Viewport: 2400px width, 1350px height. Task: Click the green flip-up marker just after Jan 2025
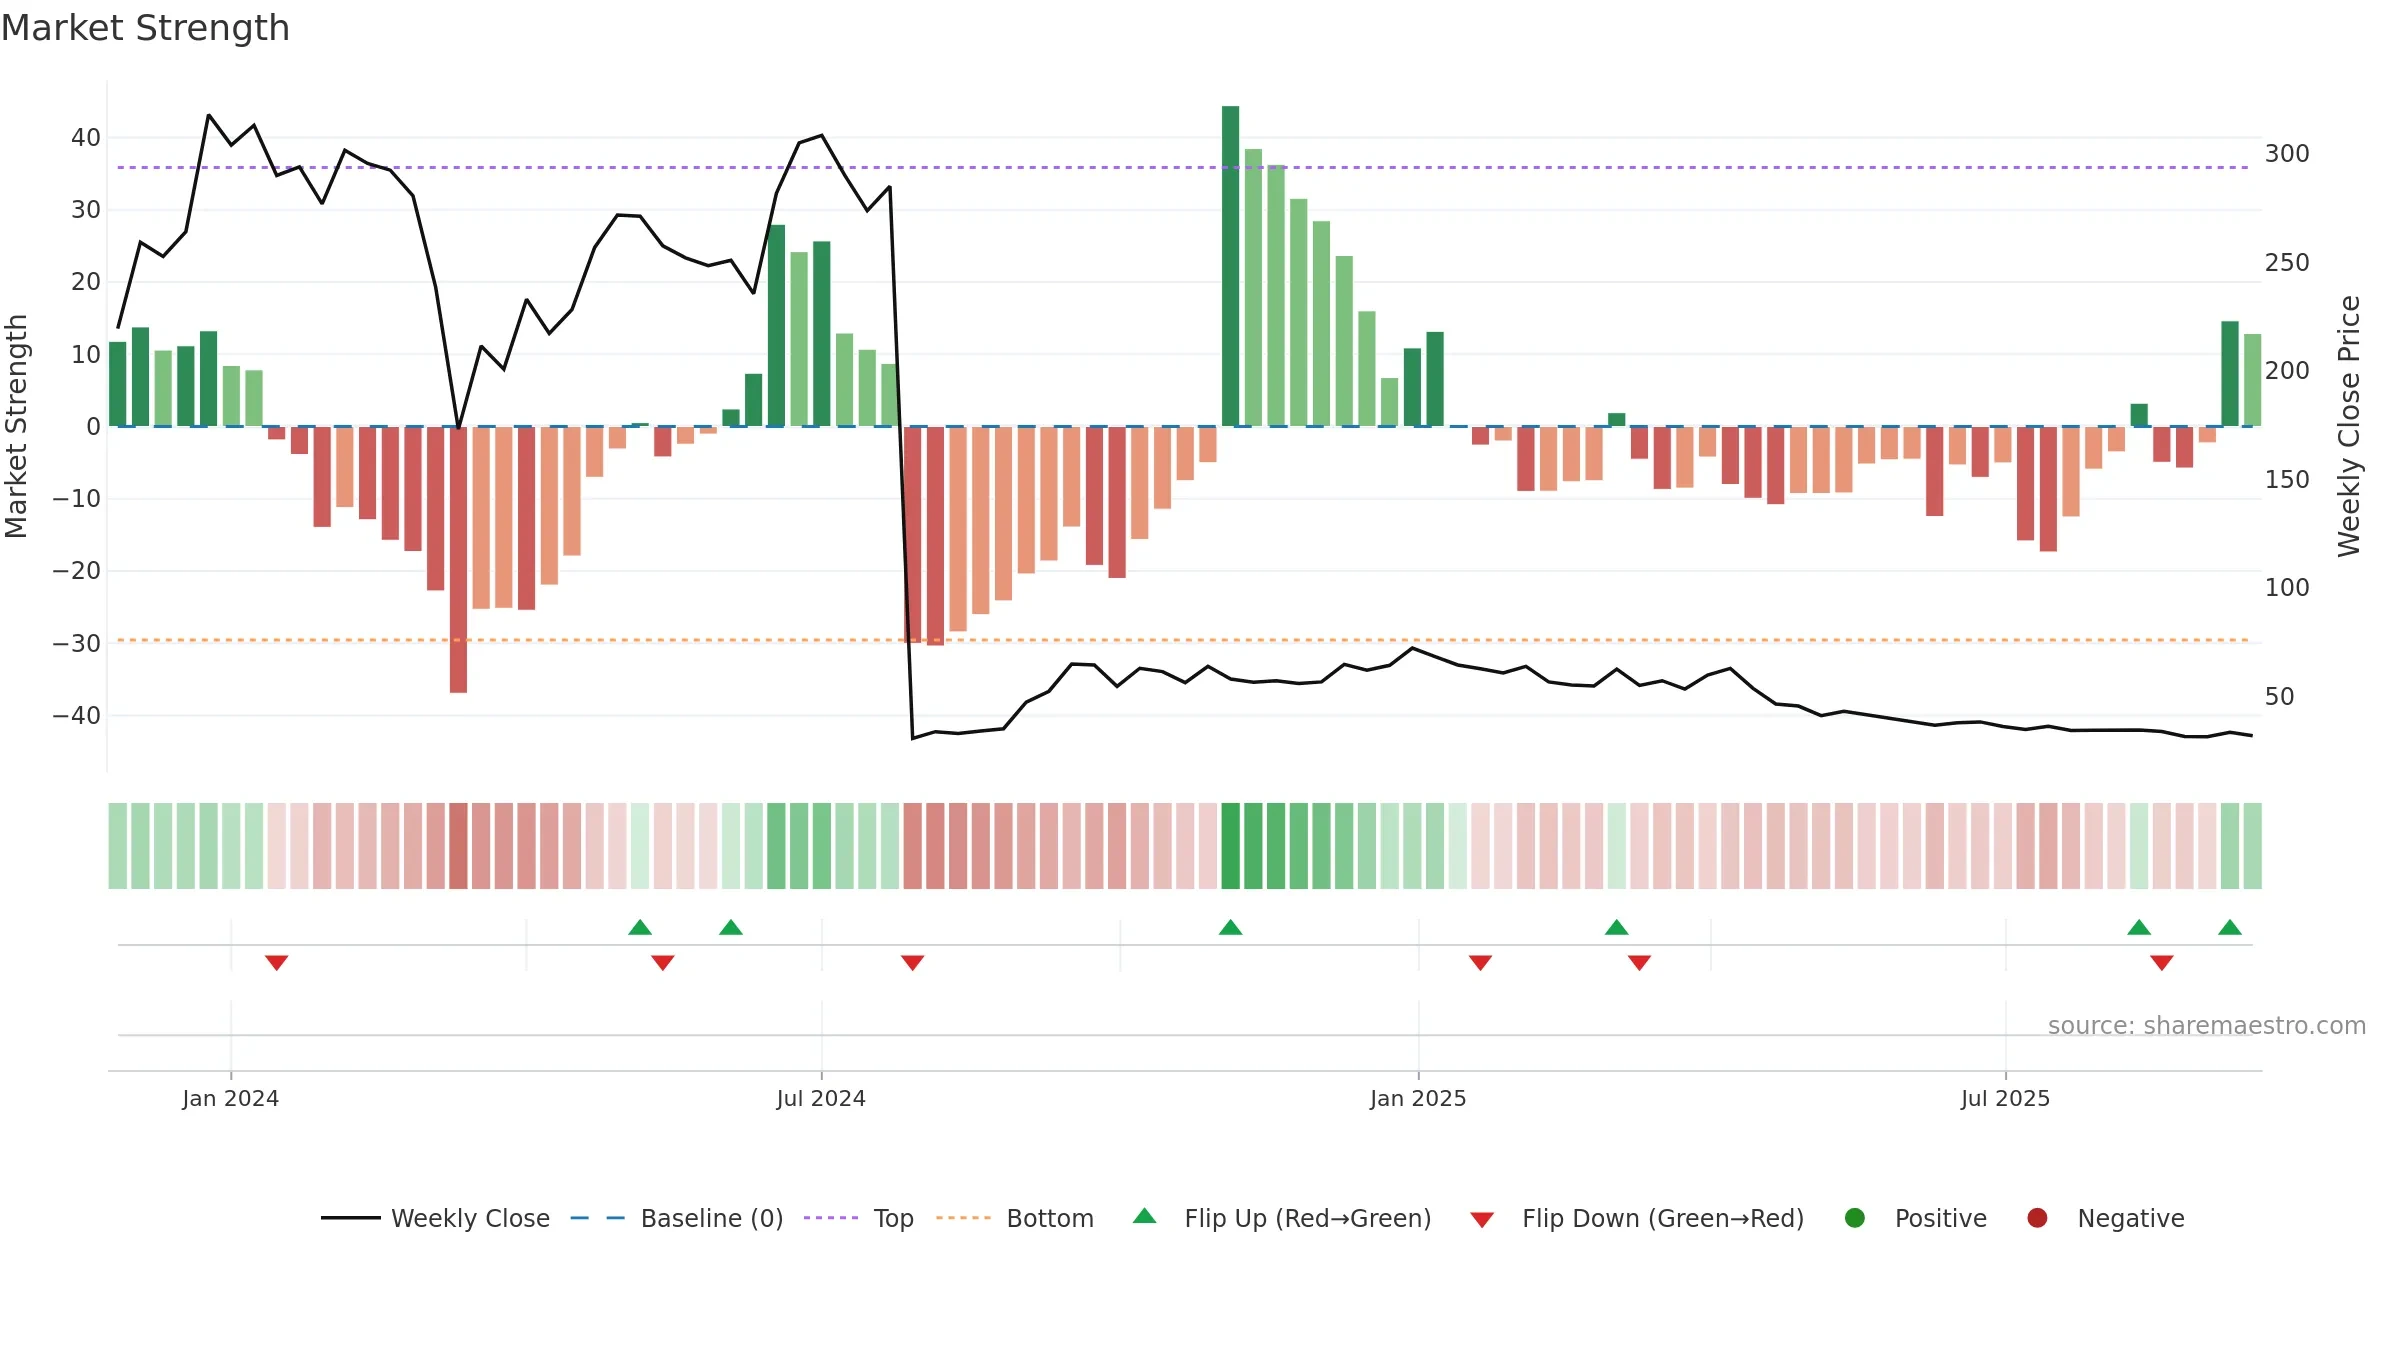click(1617, 927)
